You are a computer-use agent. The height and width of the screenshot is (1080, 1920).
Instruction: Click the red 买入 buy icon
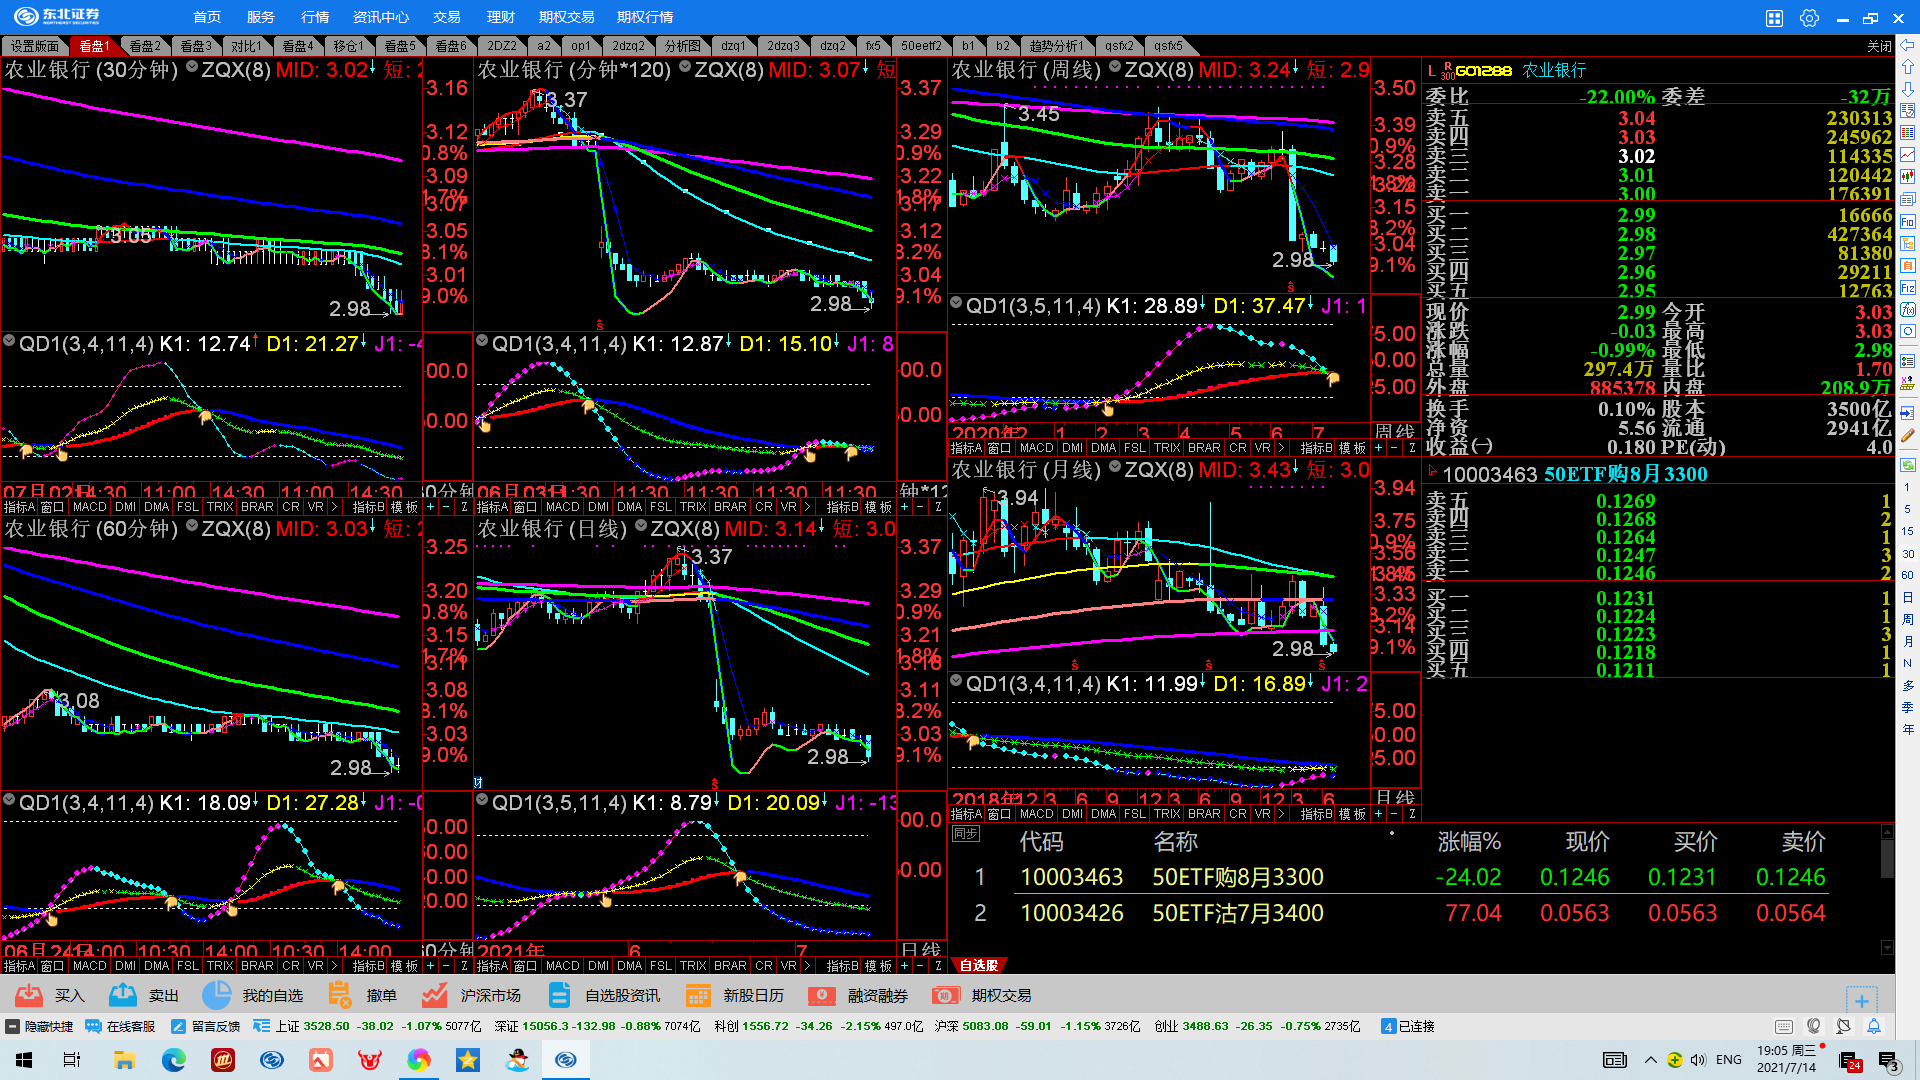[29, 995]
